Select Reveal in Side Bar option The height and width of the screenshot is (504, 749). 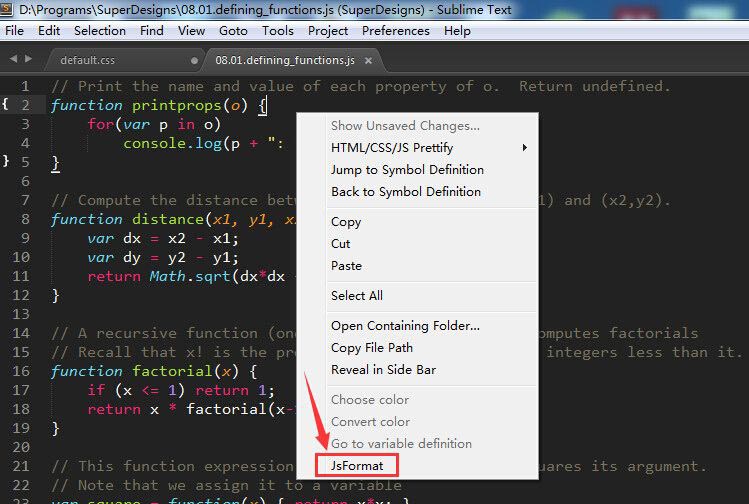[383, 370]
